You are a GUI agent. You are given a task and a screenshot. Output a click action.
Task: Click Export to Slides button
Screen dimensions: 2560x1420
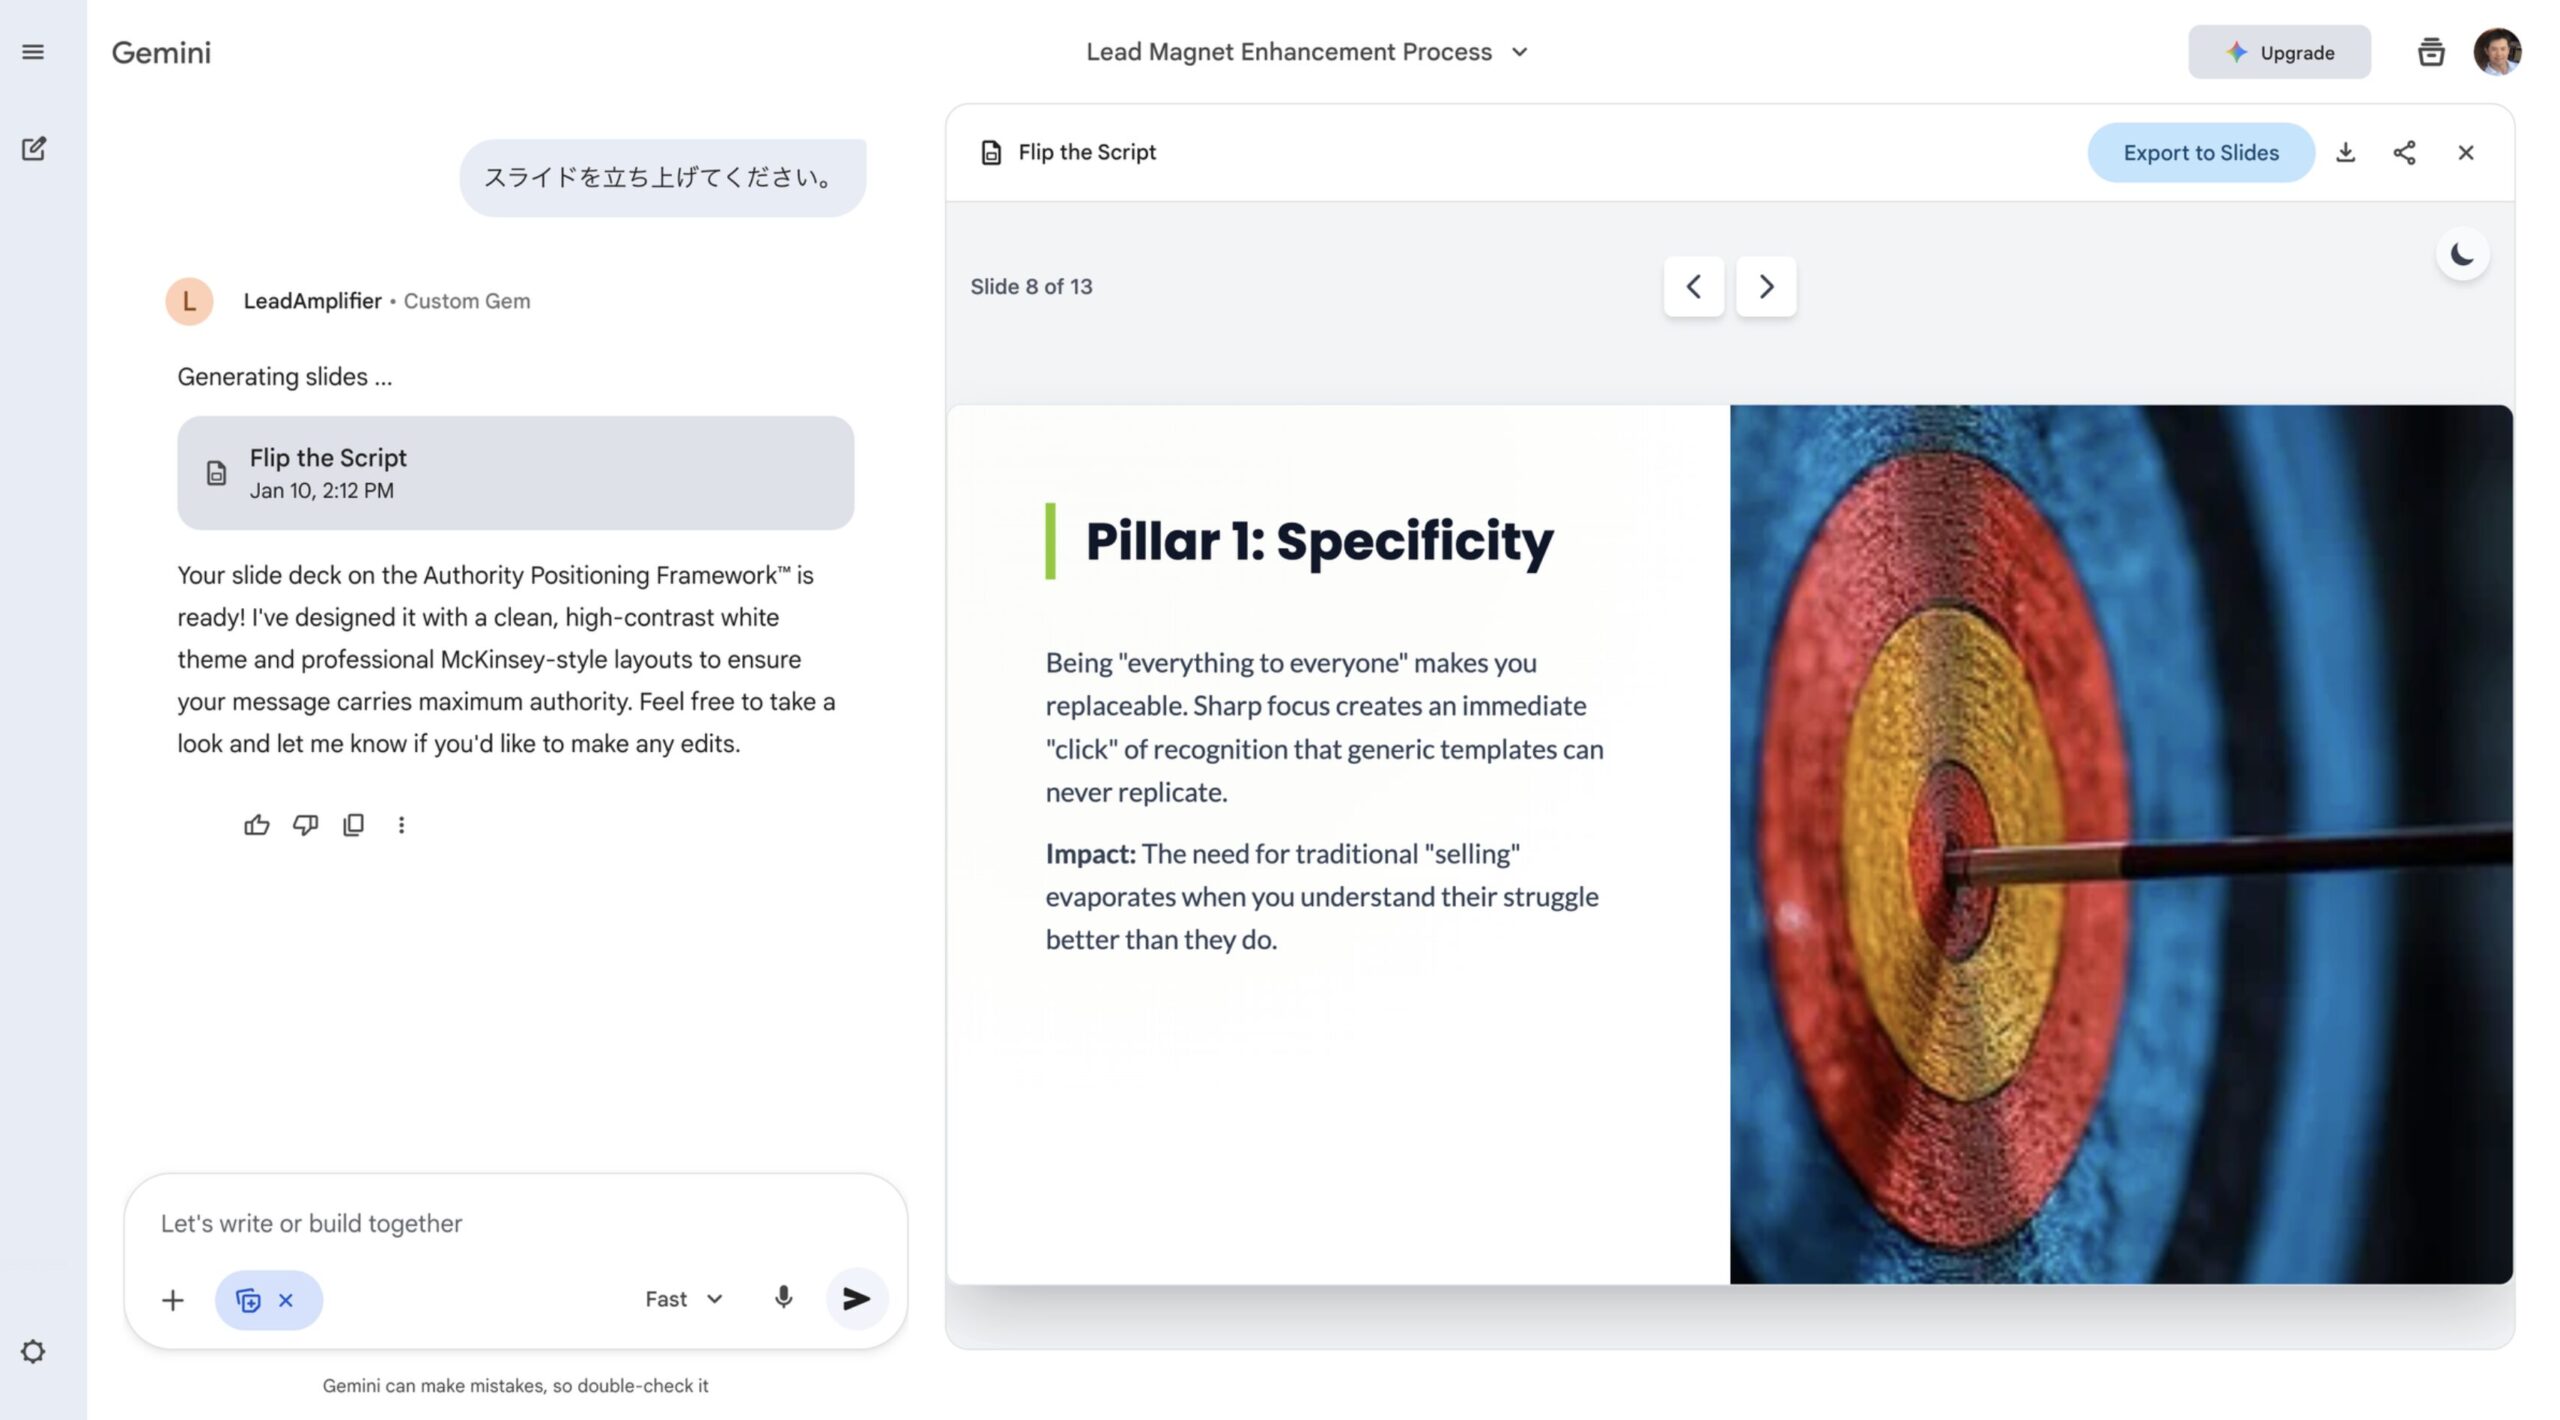[2200, 153]
